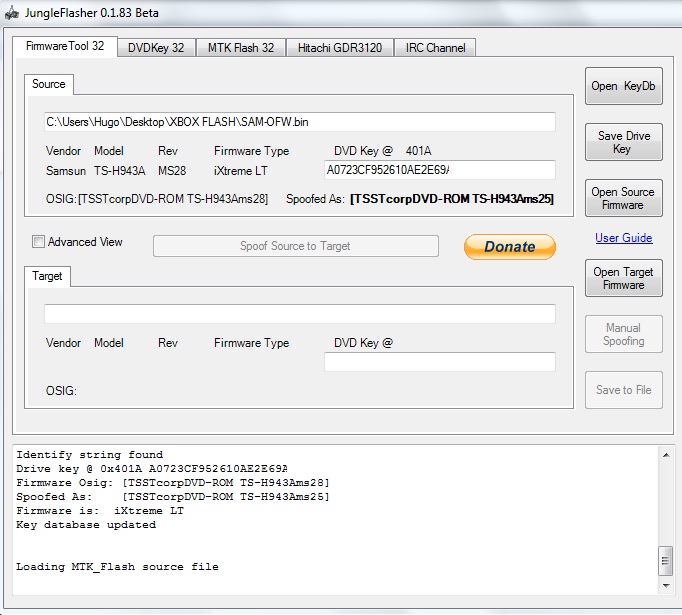
Task: Click 'Identify string found' log line
Action: pyautogui.click(x=90, y=455)
